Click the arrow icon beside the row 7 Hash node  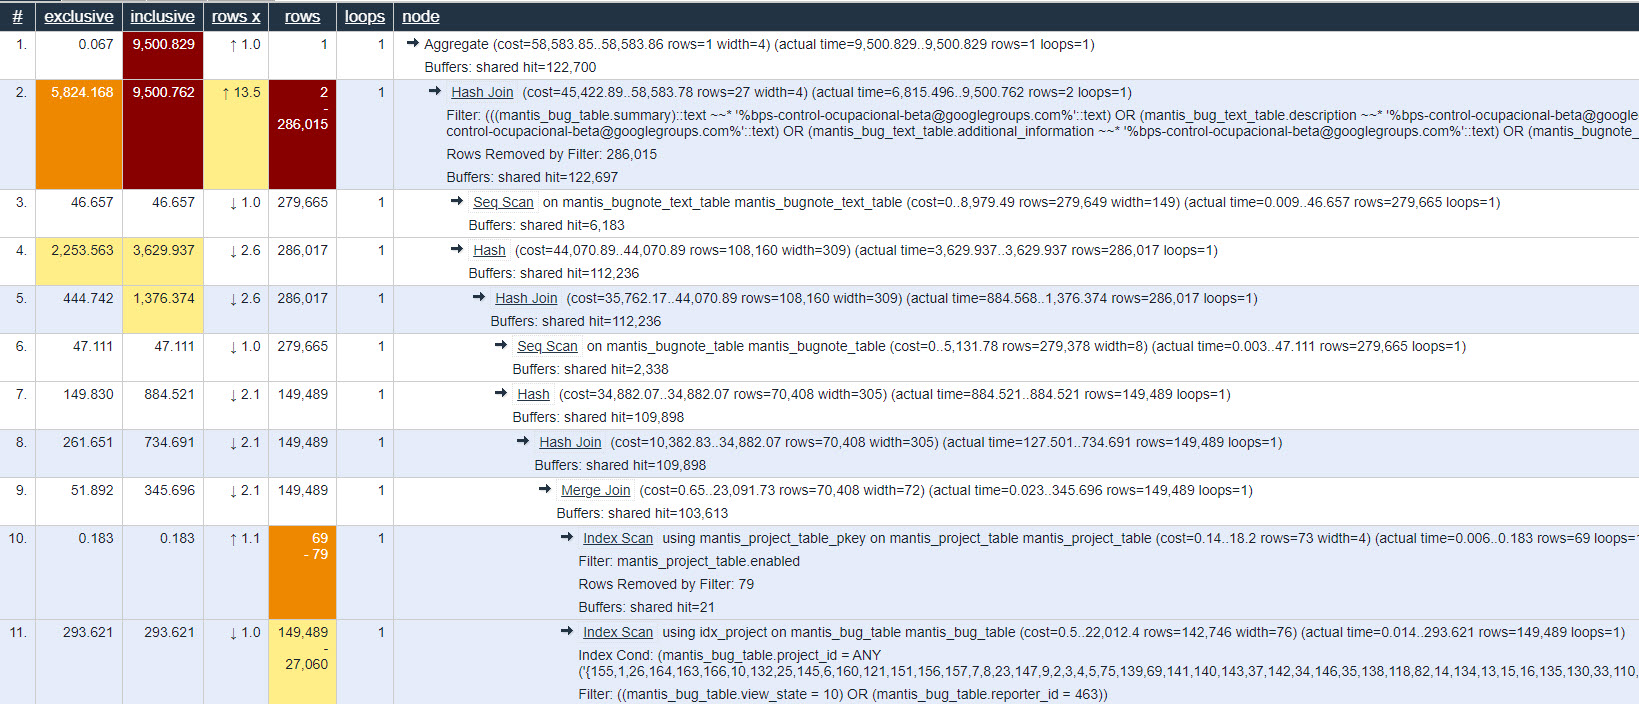501,393
